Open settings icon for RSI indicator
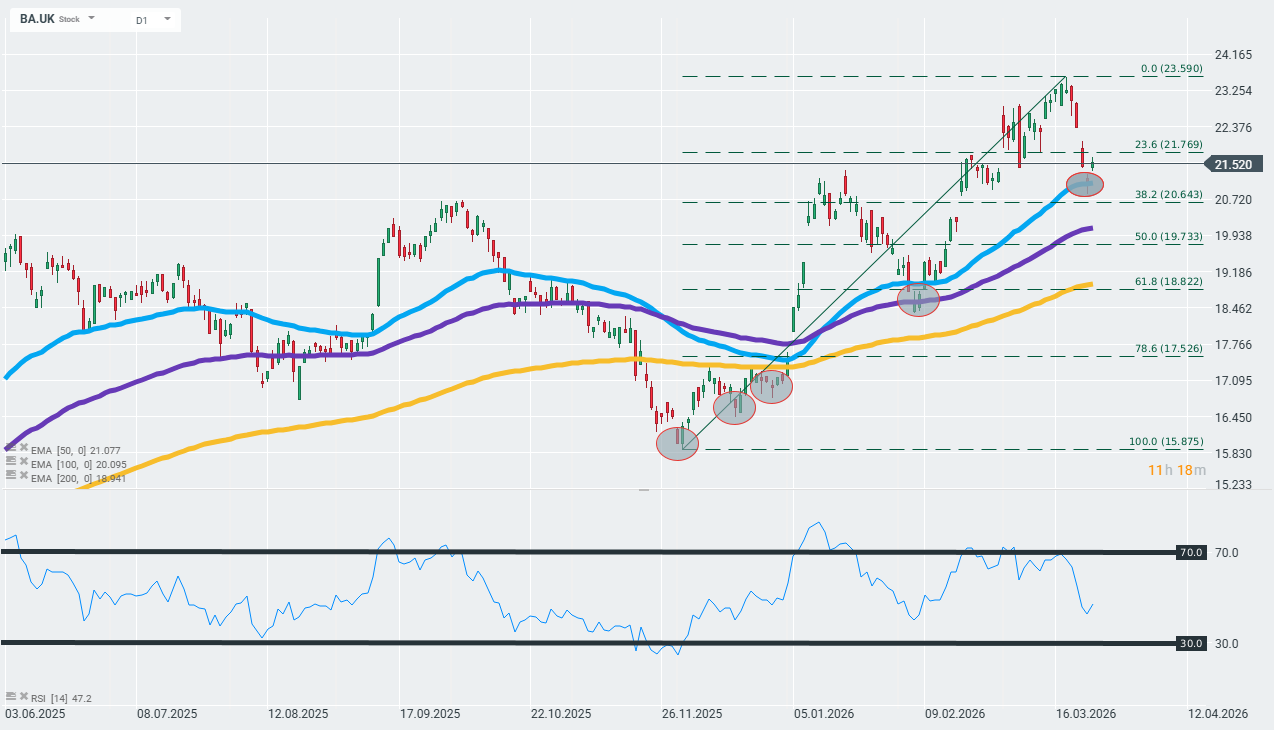This screenshot has width=1274, height=730. pos(11,696)
